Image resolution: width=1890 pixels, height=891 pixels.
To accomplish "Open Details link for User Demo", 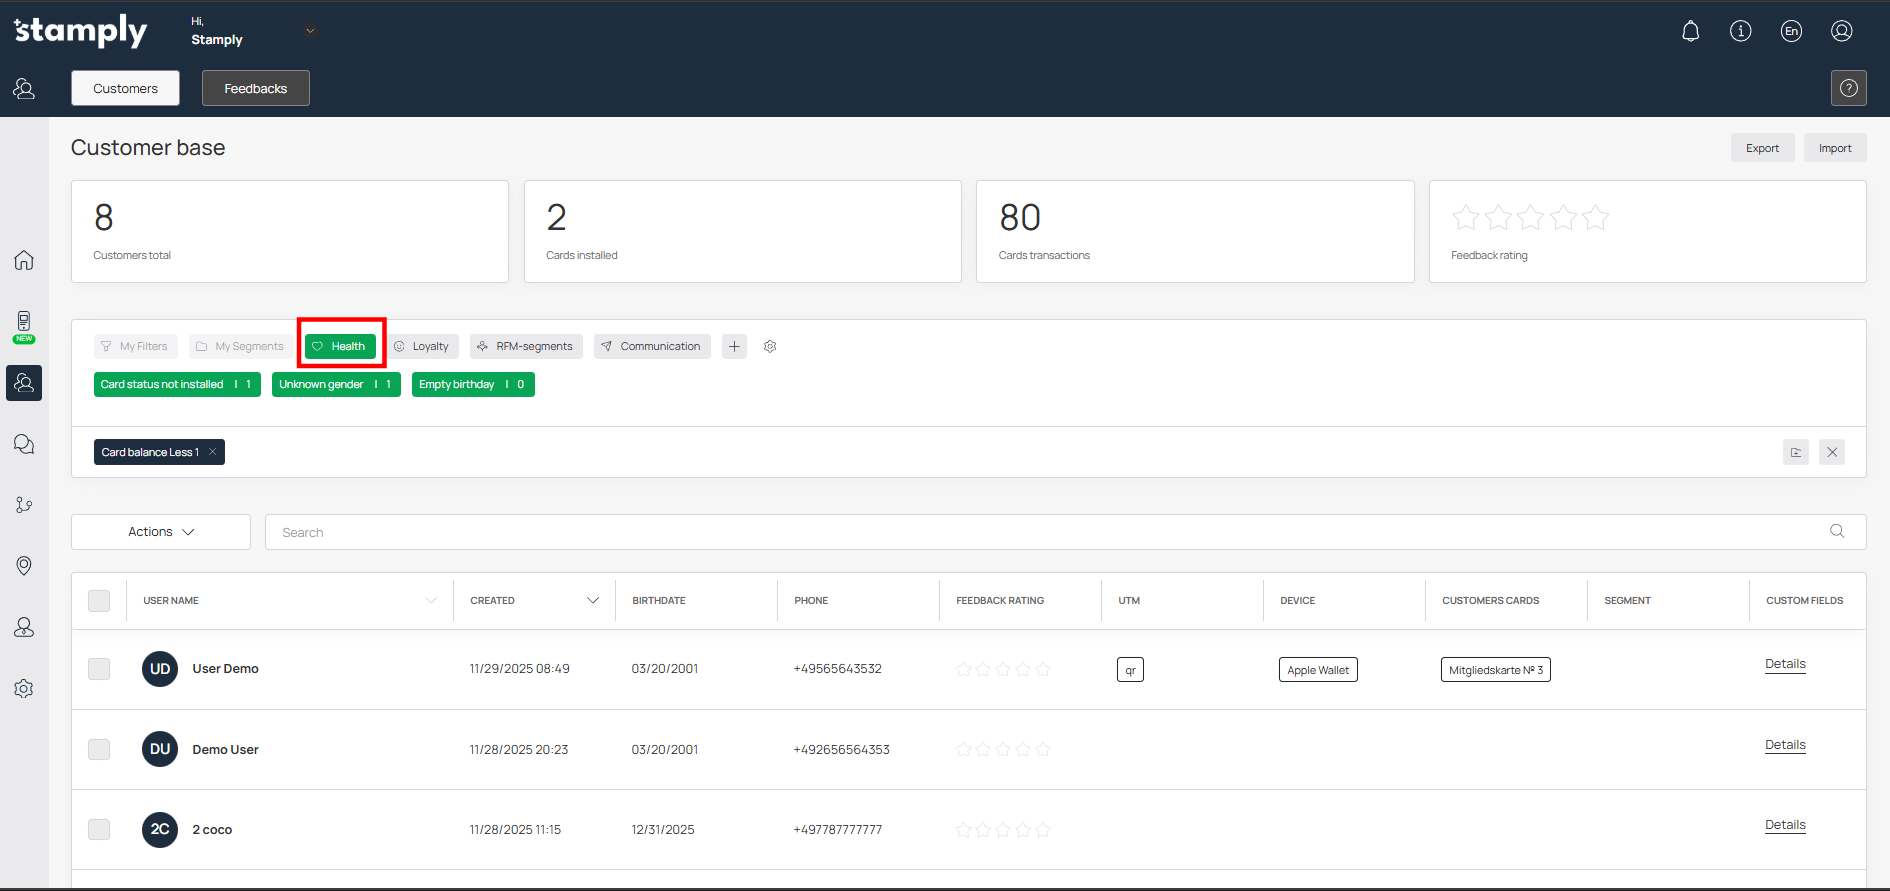I will [1785, 664].
